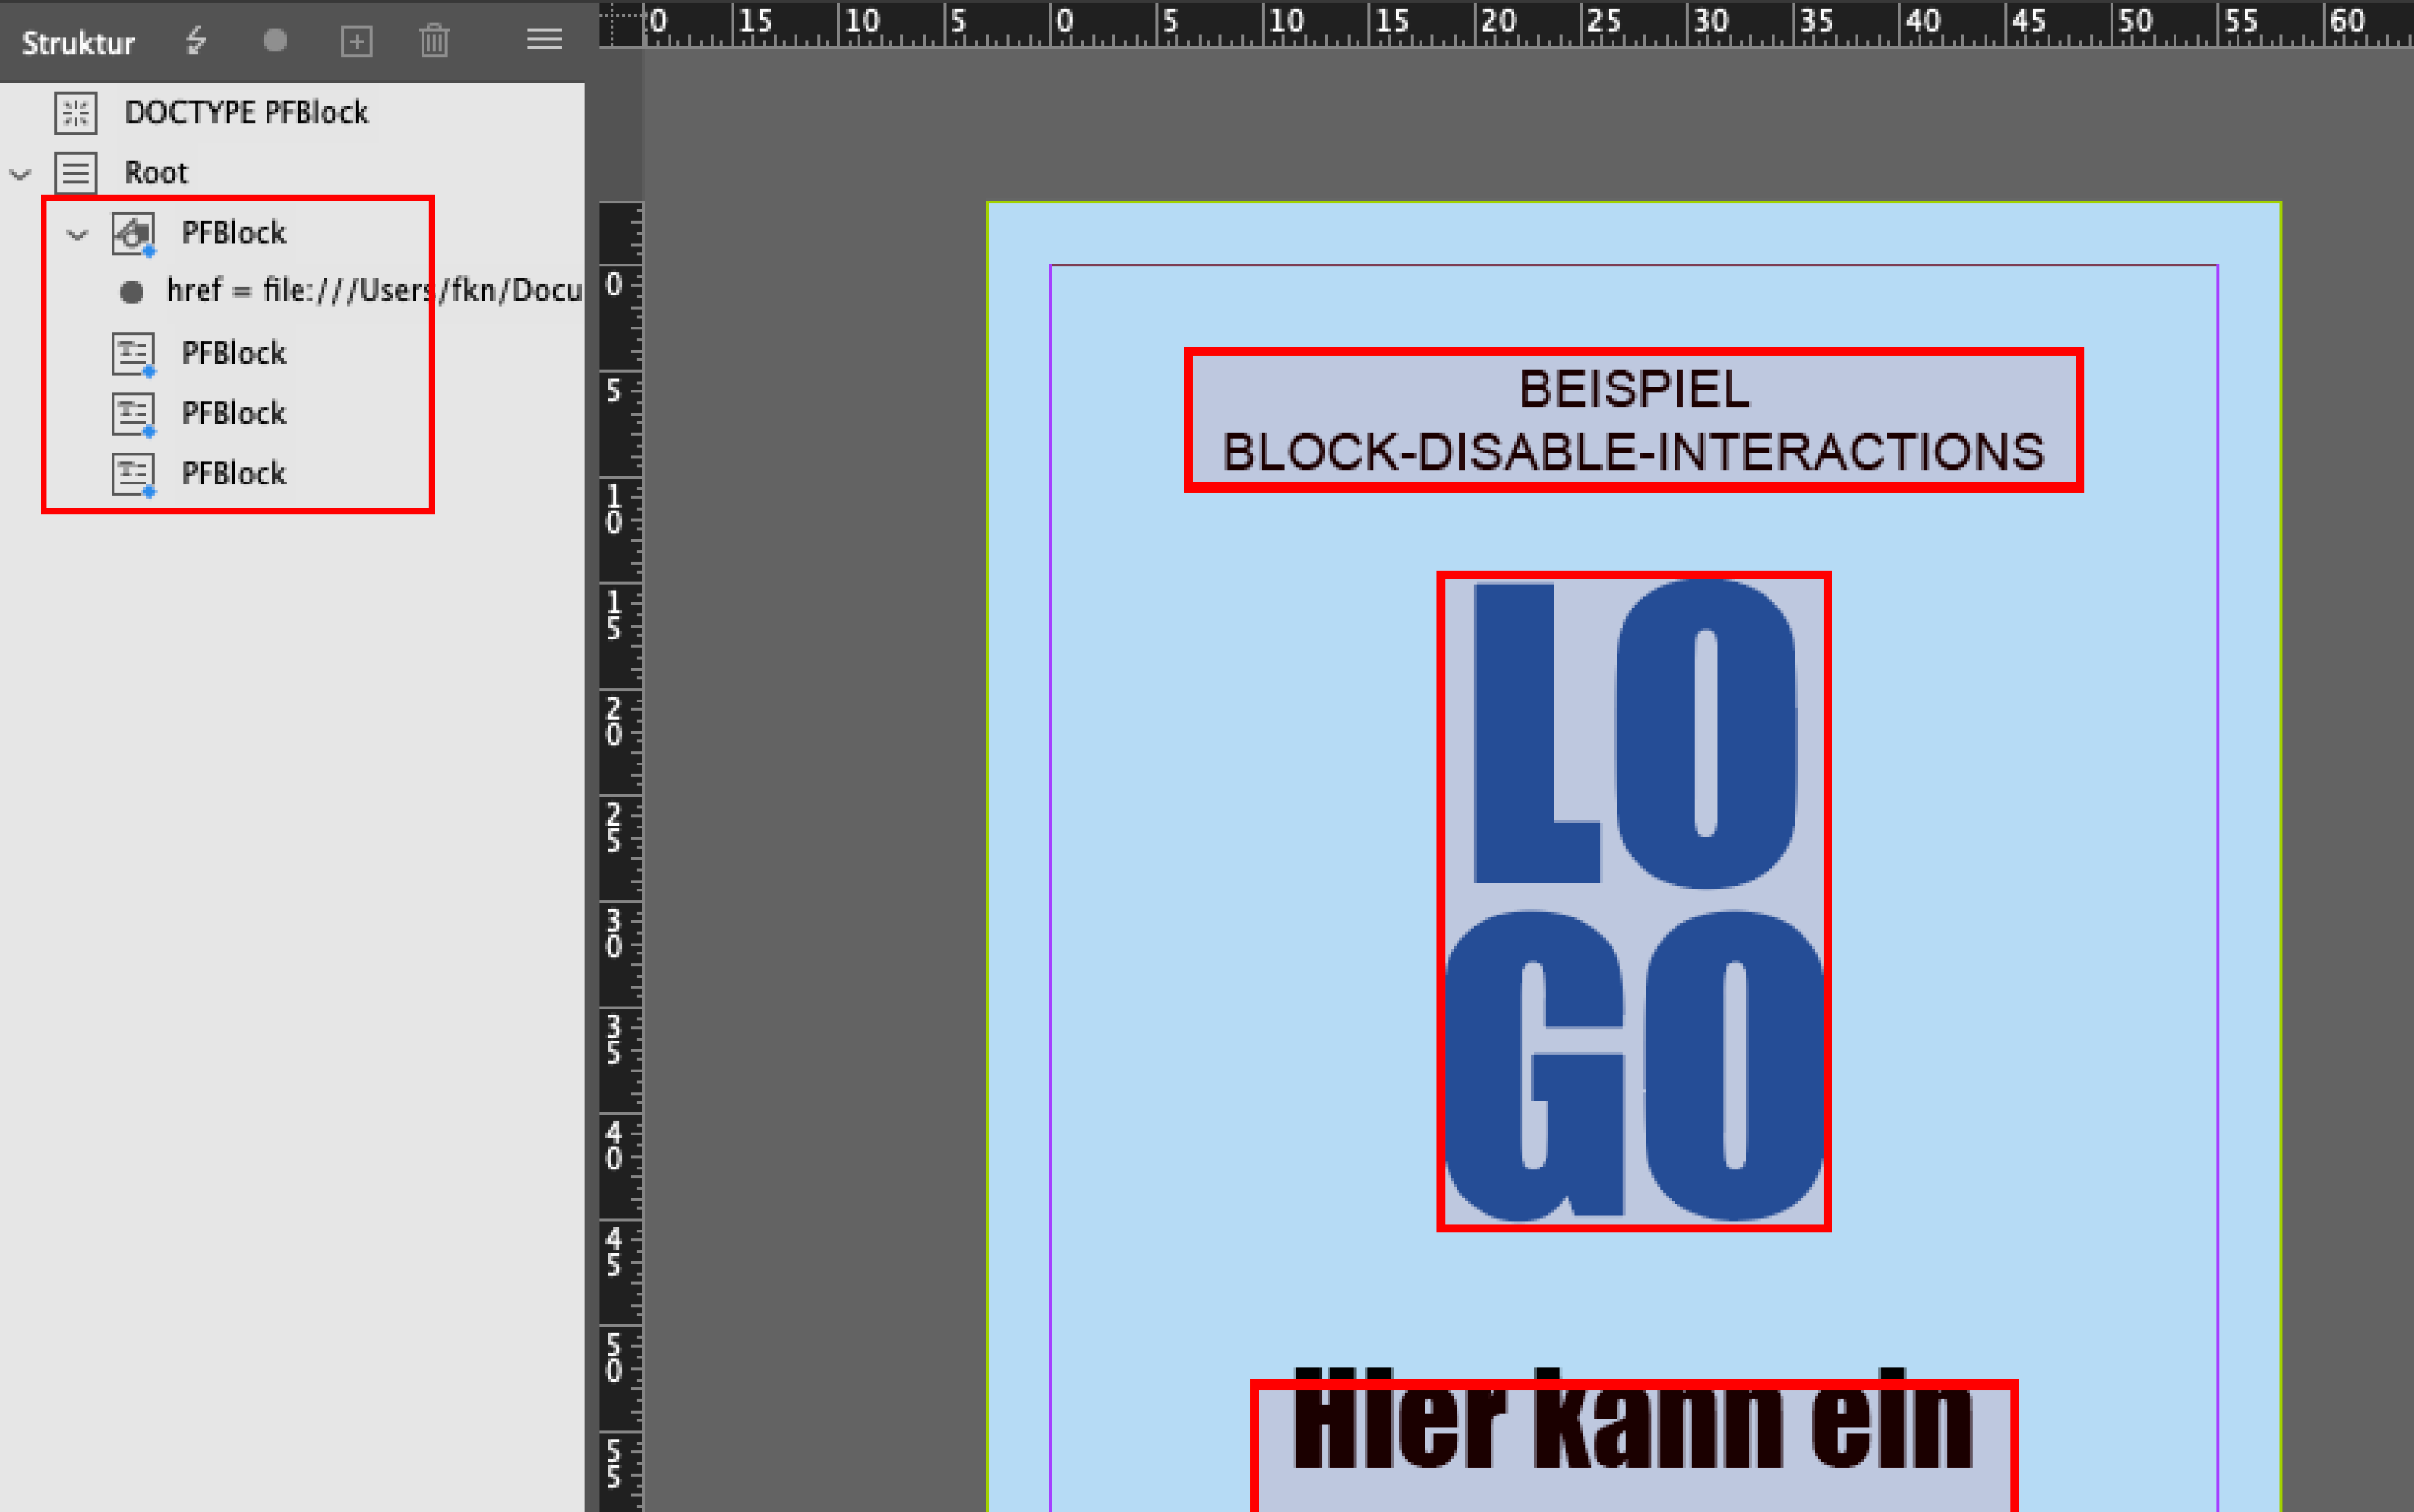Click the trash delete icon in Struktur panel
2414x1512 pixels.
coord(434,41)
